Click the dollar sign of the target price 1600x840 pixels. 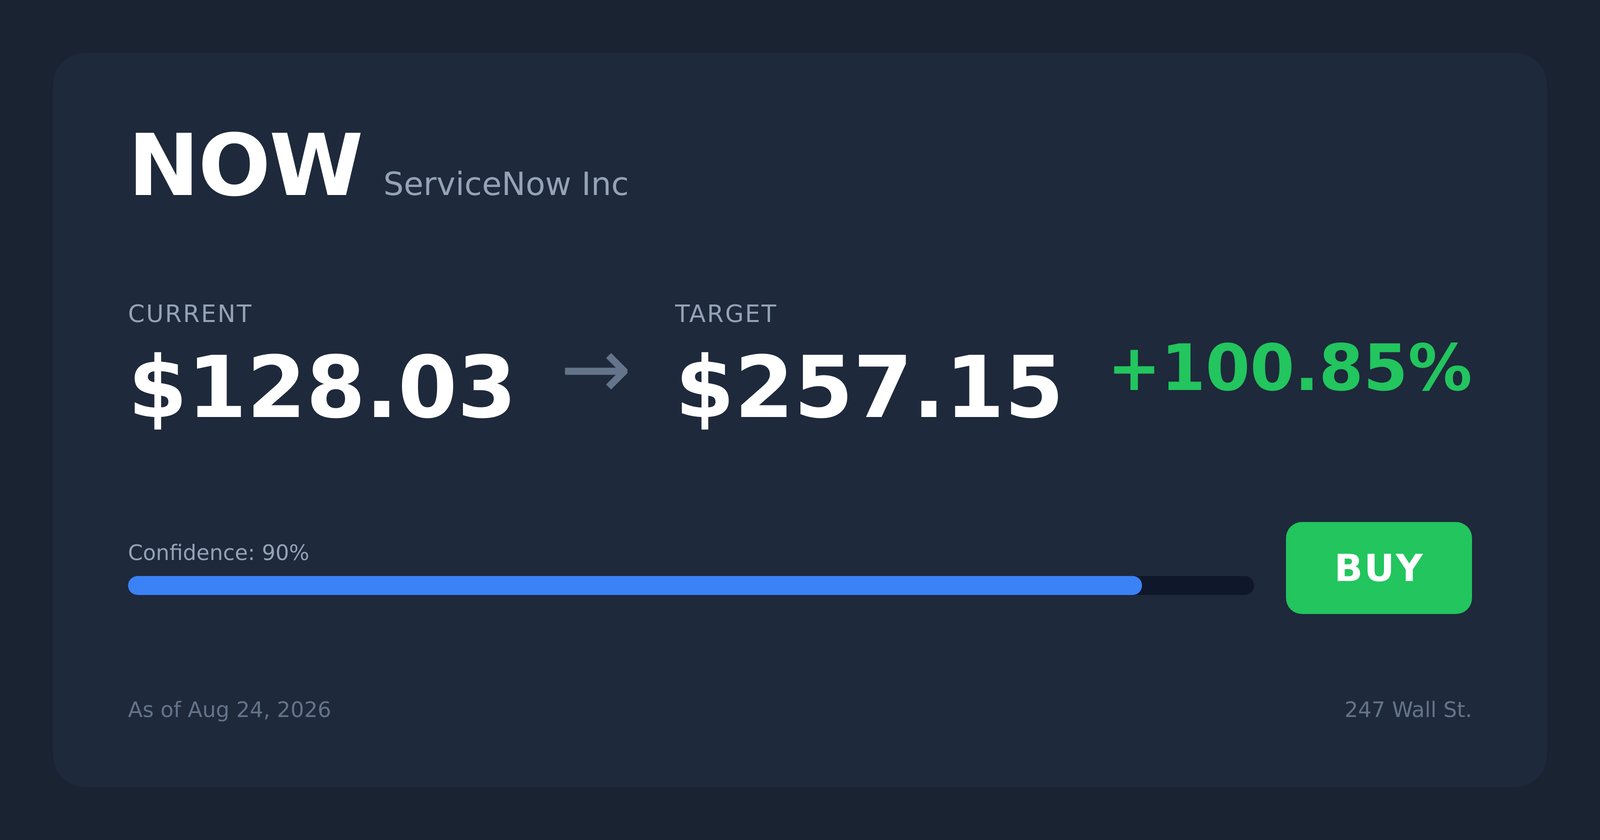705,389
